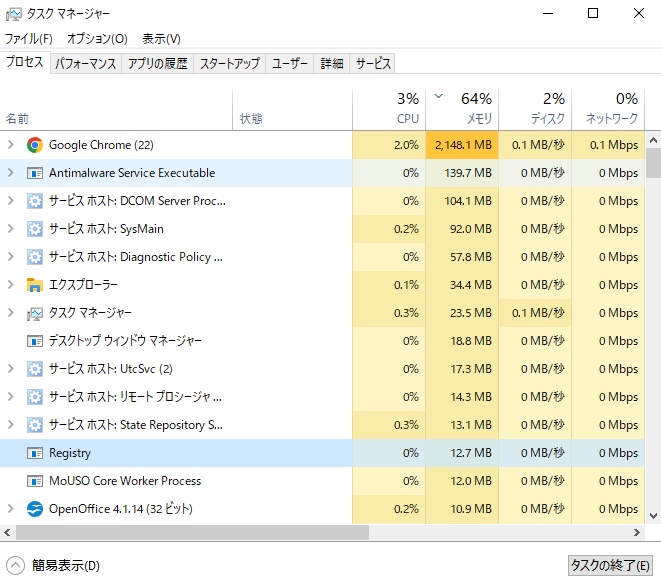This screenshot has width=661, height=587.
Task: Click the Registry process icon
Action: pyautogui.click(x=35, y=453)
